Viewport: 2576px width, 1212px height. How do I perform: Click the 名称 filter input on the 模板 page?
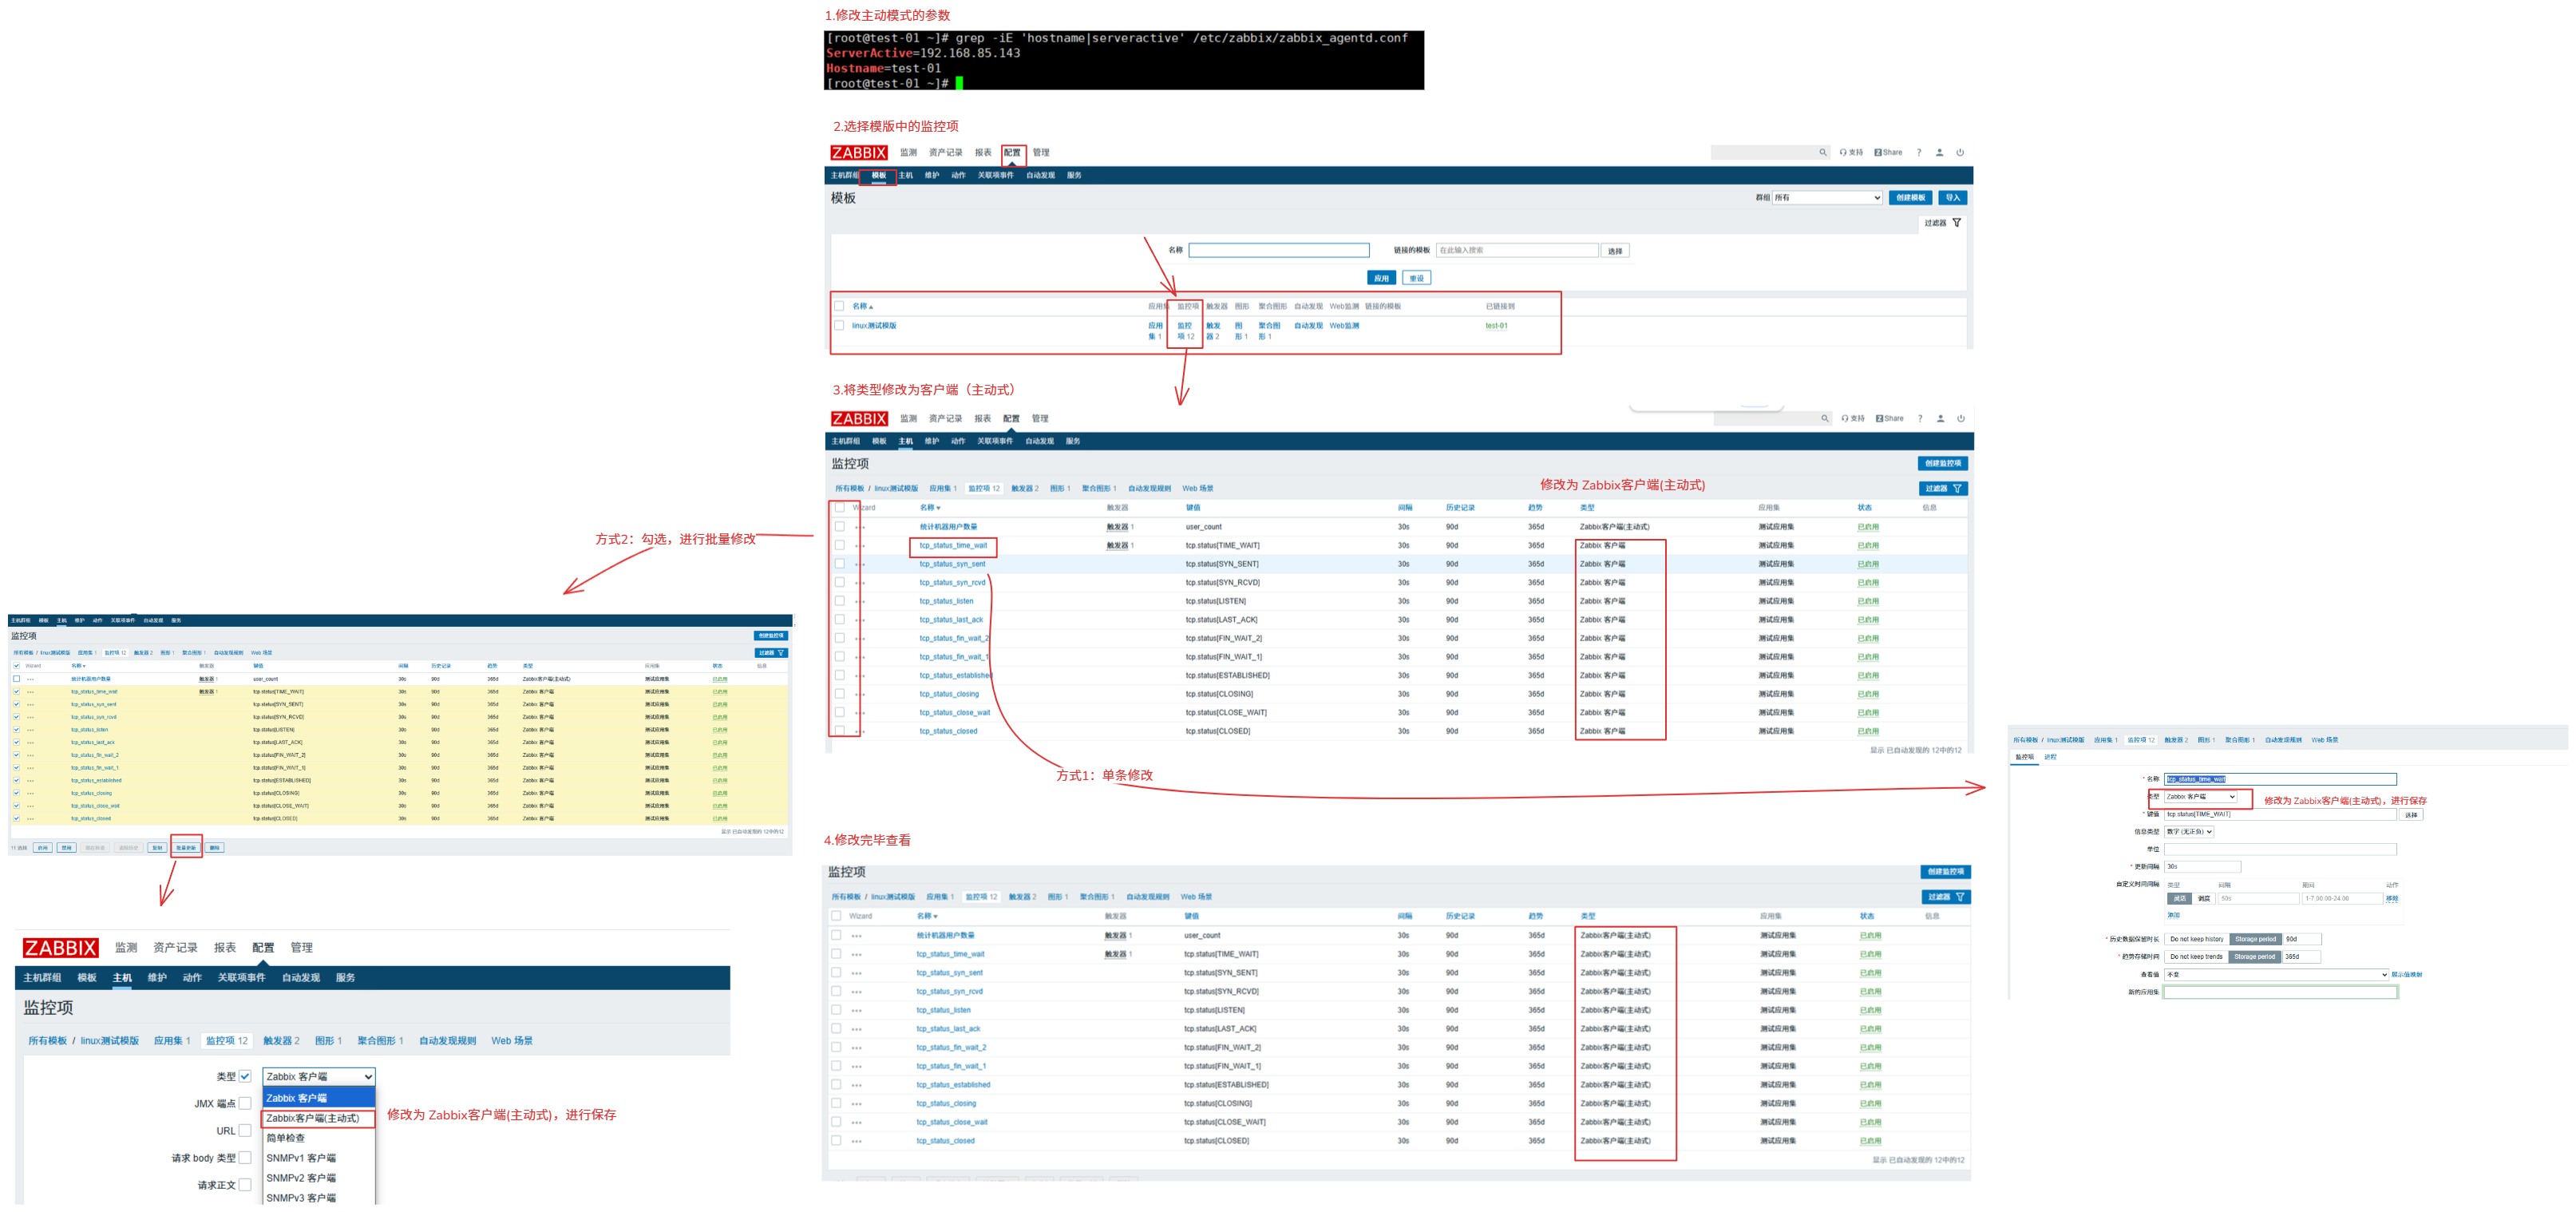coord(1279,251)
